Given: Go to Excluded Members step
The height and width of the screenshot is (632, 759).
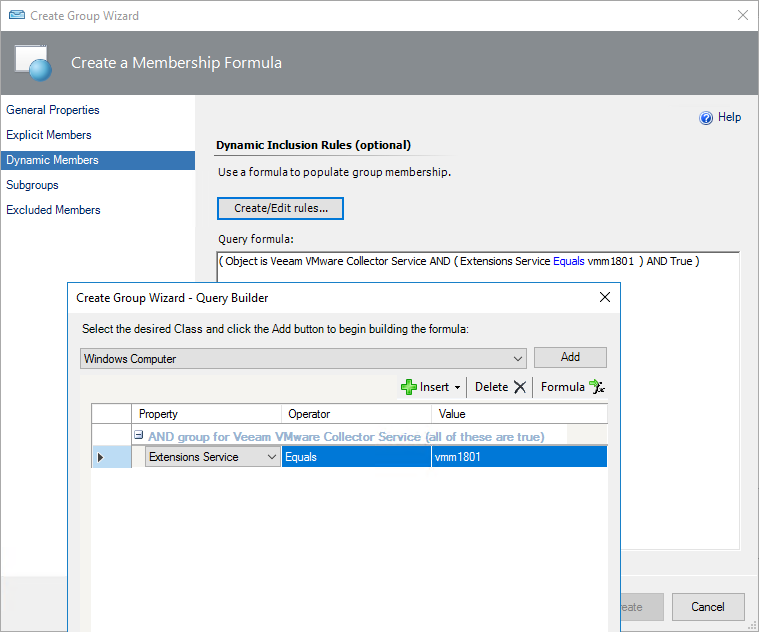Looking at the screenshot, I should (53, 210).
